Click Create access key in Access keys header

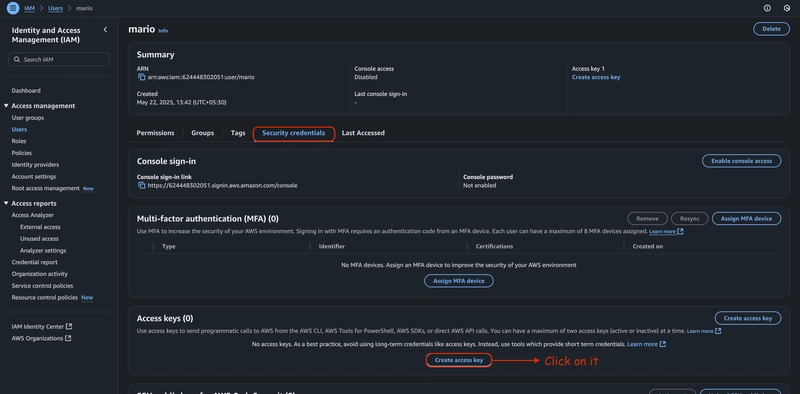tap(747, 318)
